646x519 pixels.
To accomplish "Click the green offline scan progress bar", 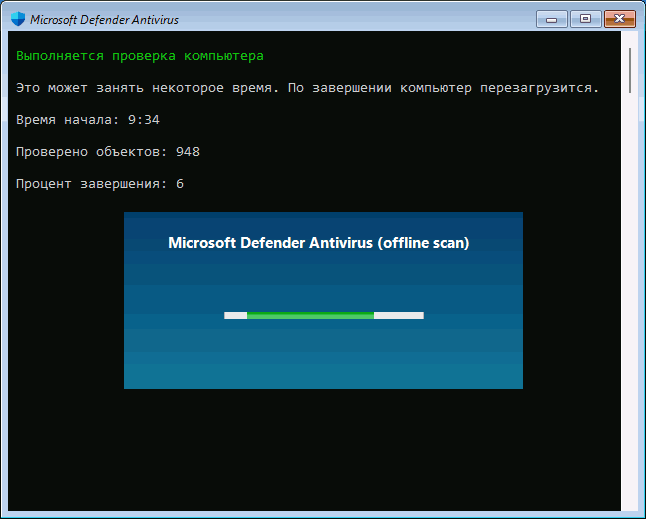I will (324, 316).
